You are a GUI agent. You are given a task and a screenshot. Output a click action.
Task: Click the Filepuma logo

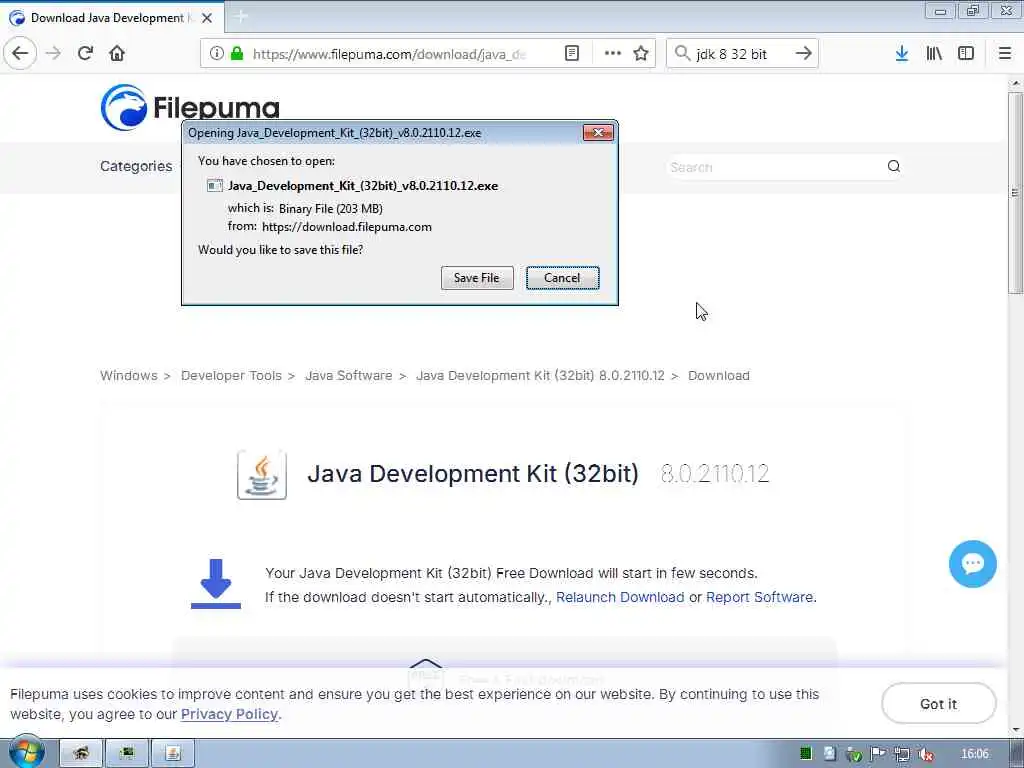point(190,107)
